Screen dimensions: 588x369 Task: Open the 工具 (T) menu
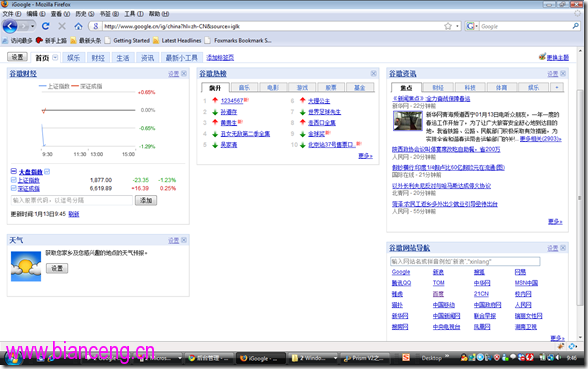[134, 14]
